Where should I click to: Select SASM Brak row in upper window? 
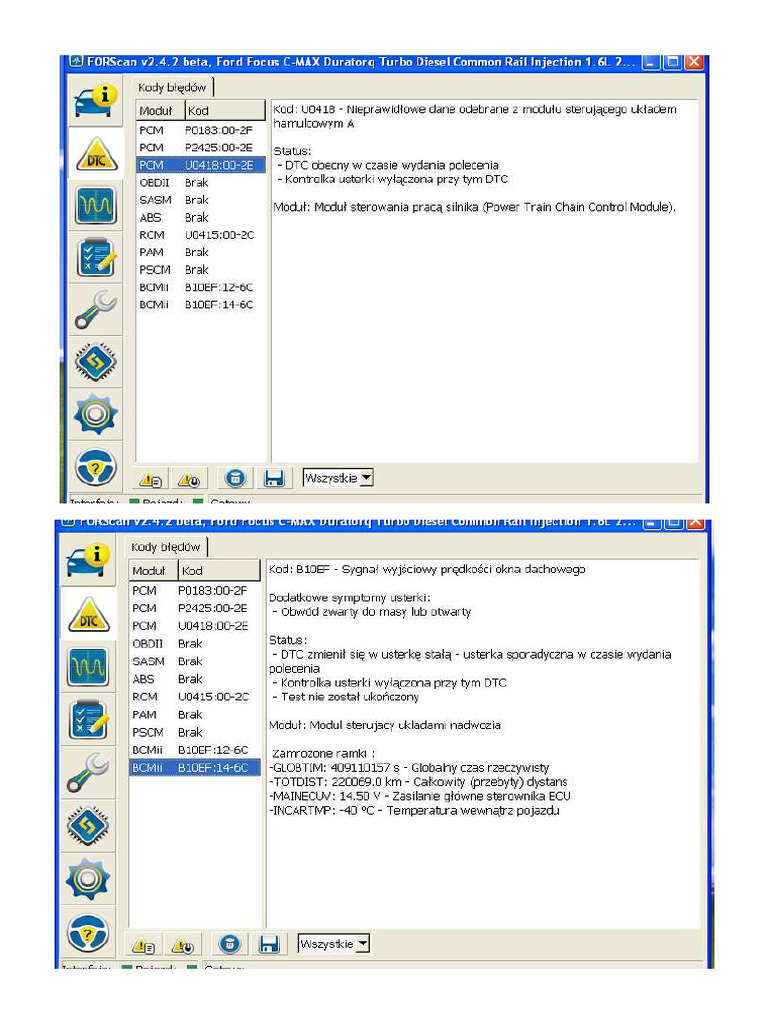click(201, 200)
